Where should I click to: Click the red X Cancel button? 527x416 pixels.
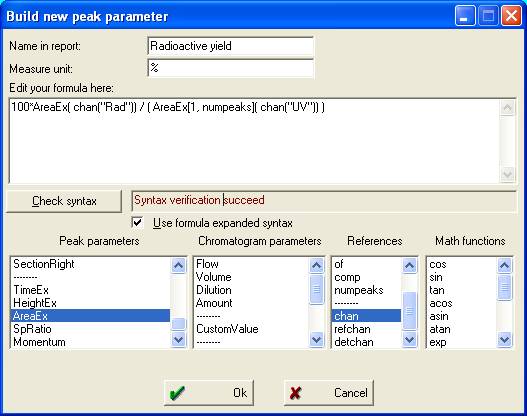tap(329, 392)
